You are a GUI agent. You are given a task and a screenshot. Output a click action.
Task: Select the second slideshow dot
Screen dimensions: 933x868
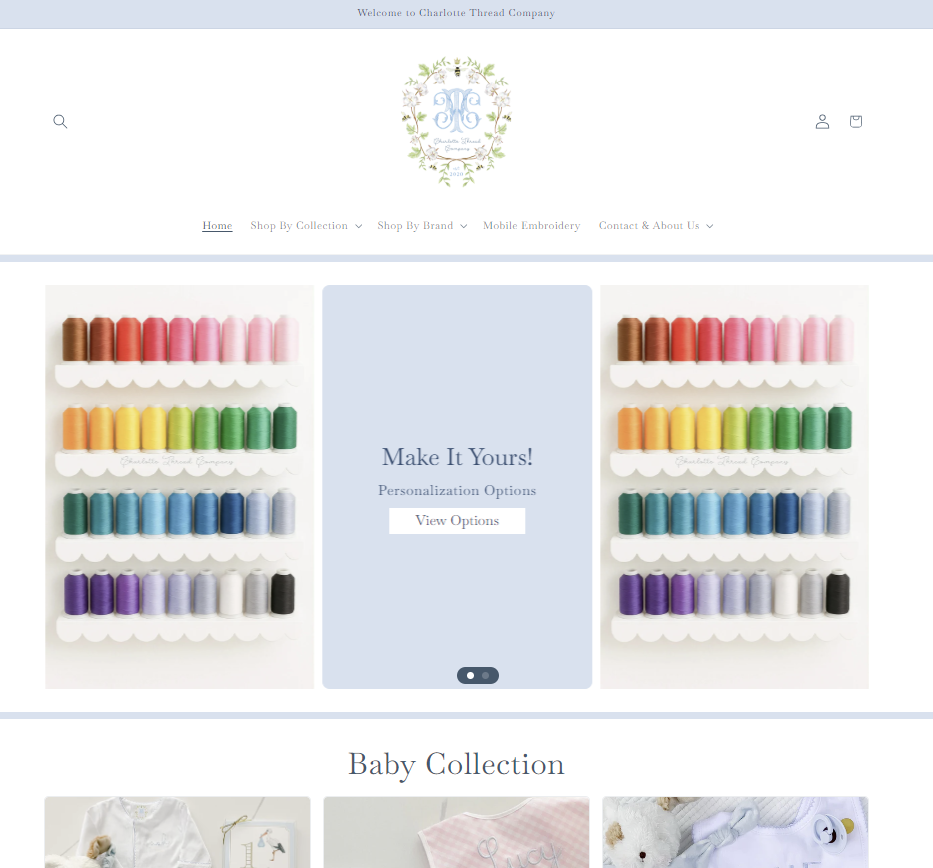coord(486,675)
